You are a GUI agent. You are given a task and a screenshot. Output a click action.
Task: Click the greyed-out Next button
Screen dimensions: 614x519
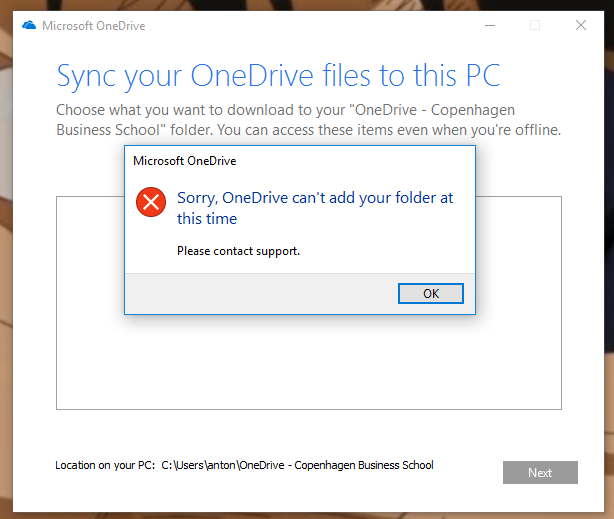coord(540,472)
